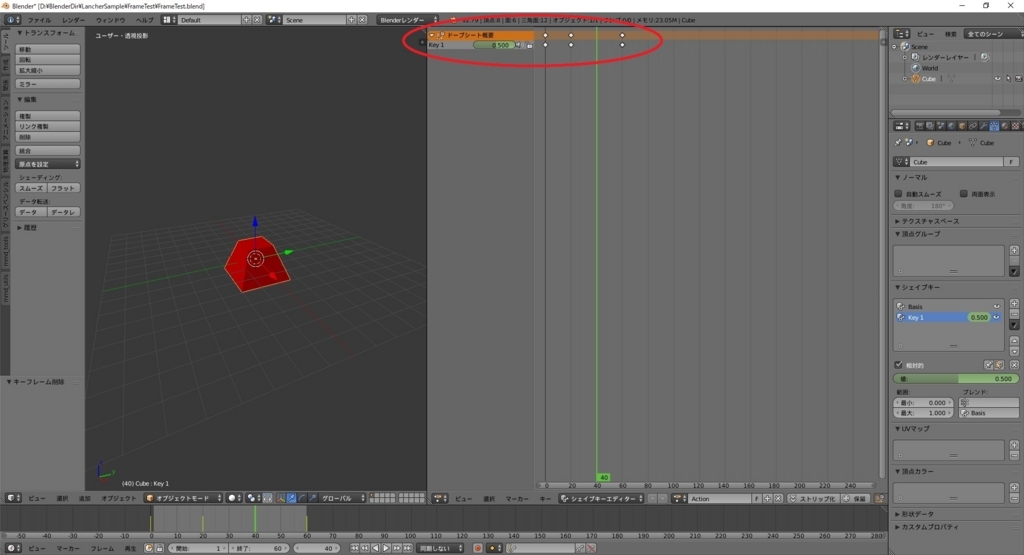This screenshot has height=555, width=1024.
Task: Open the 同期しない sync dropdown
Action: pyautogui.click(x=440, y=548)
